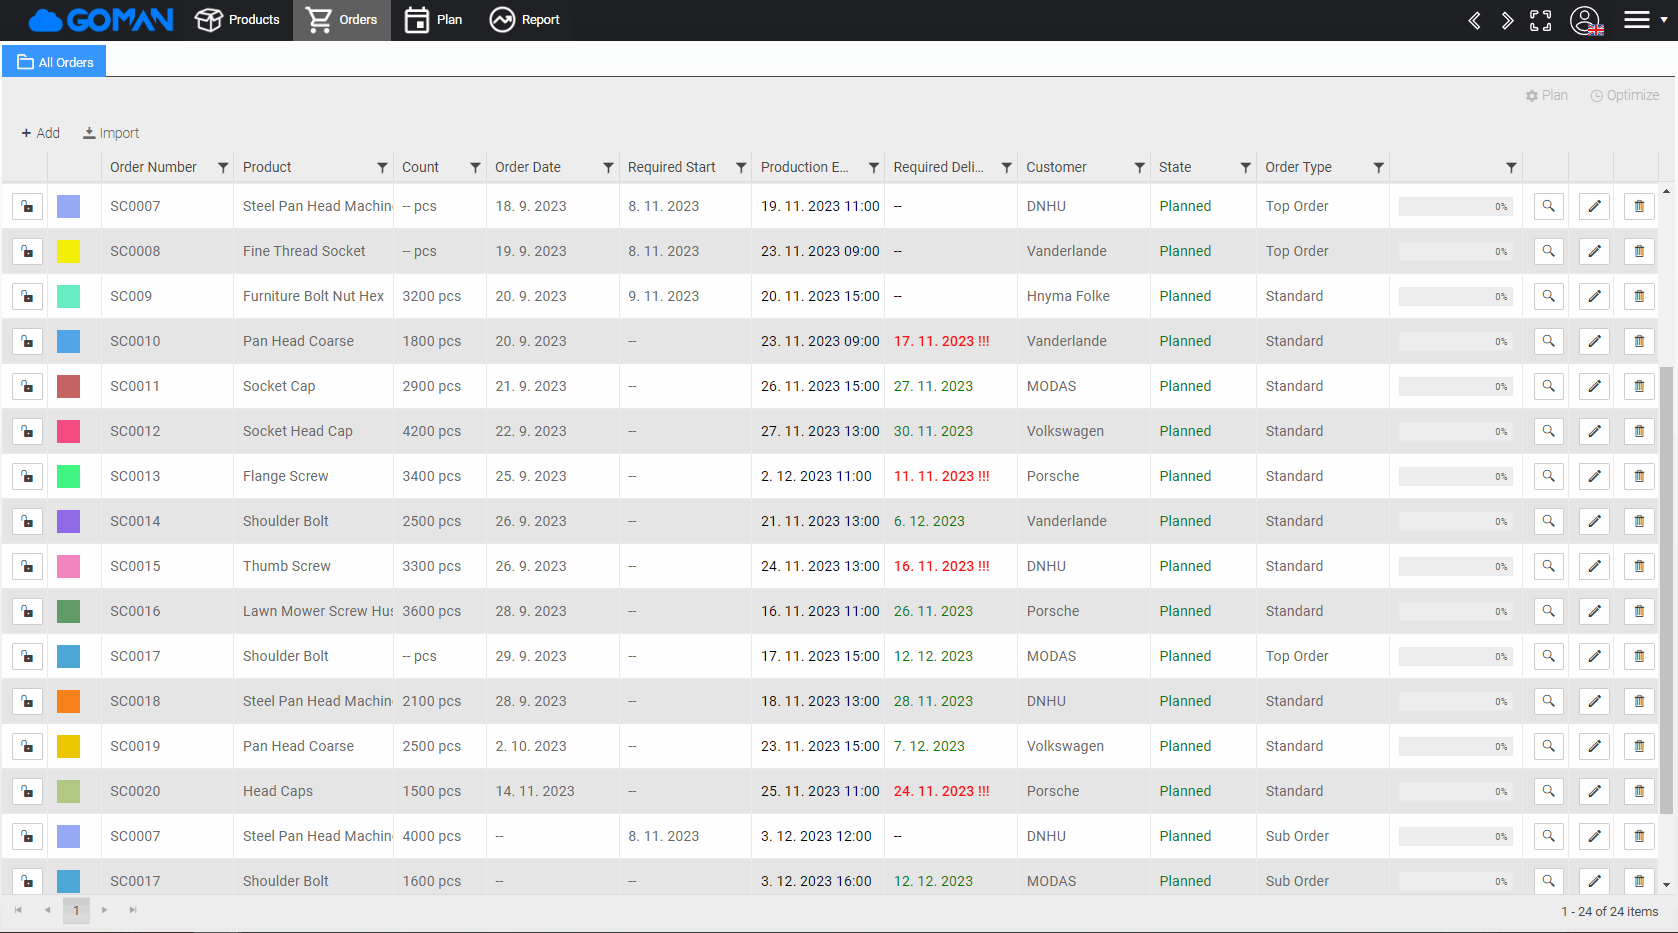Open the Products section

coord(237,20)
